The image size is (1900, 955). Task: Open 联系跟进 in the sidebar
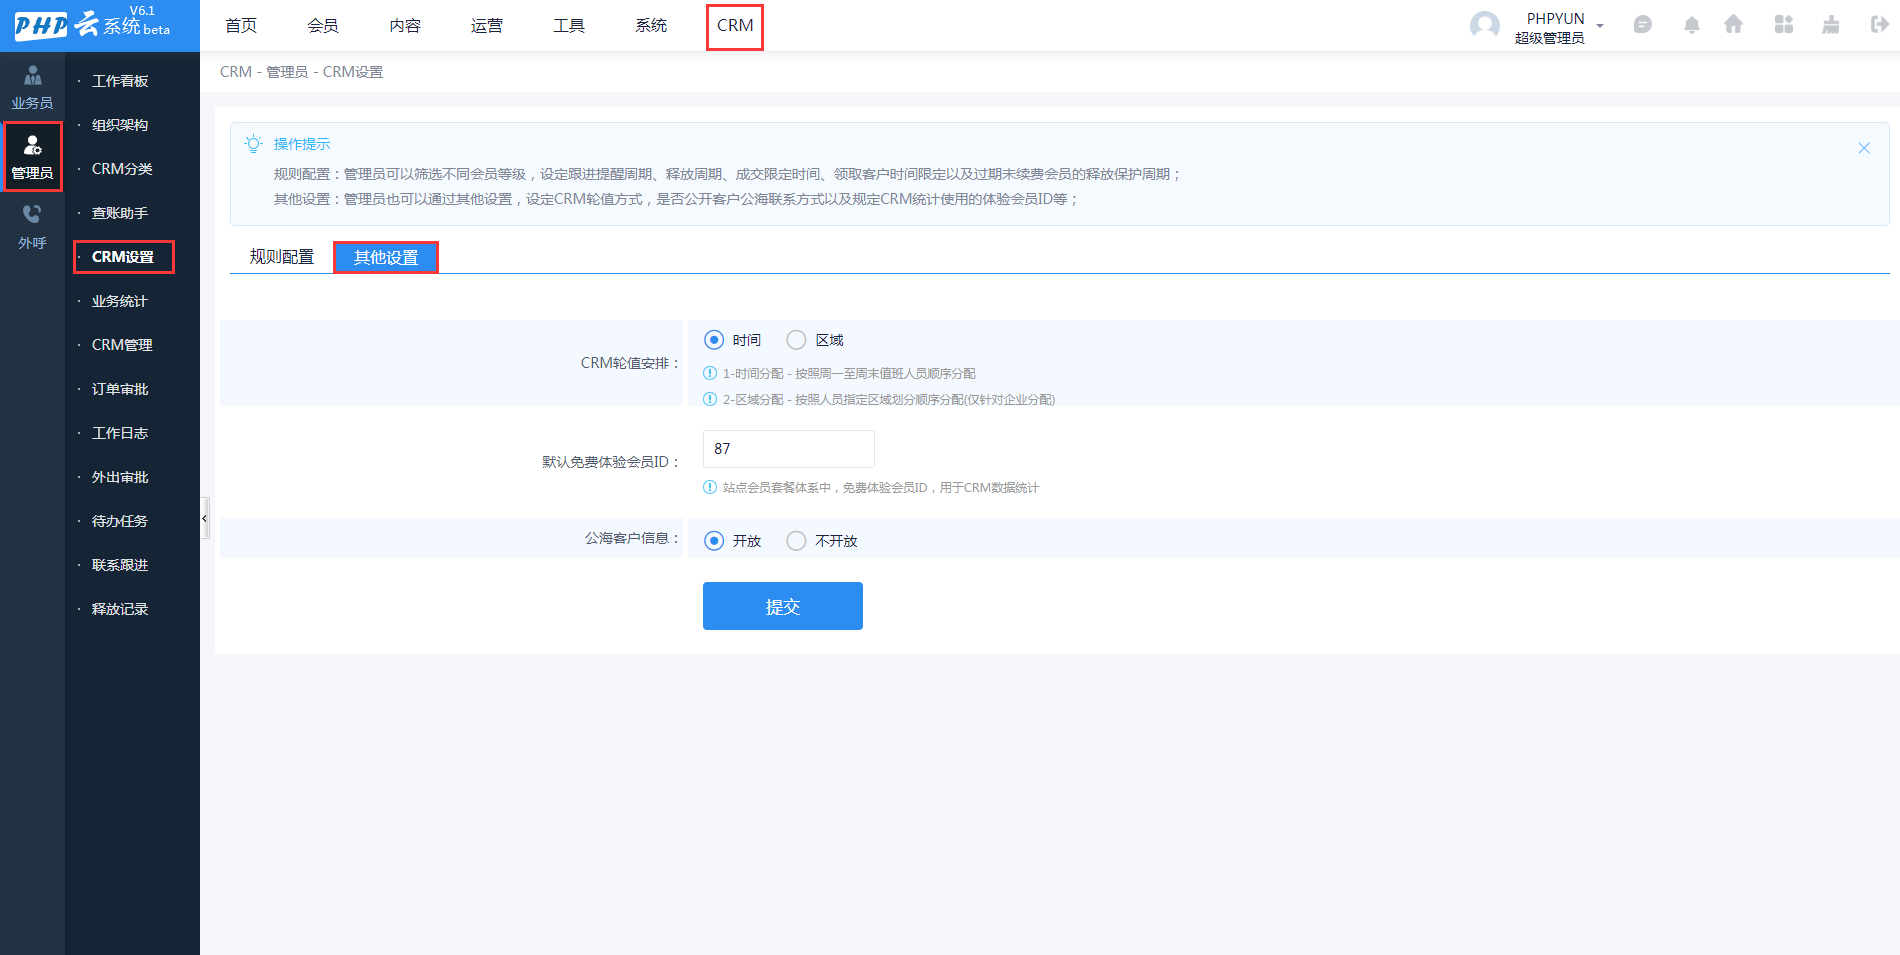(120, 565)
